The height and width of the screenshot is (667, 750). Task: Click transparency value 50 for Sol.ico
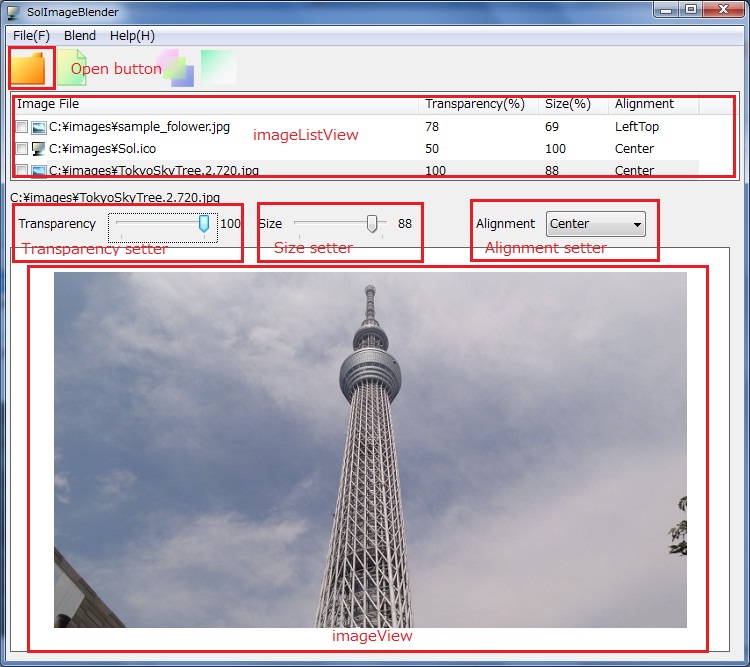[432, 149]
